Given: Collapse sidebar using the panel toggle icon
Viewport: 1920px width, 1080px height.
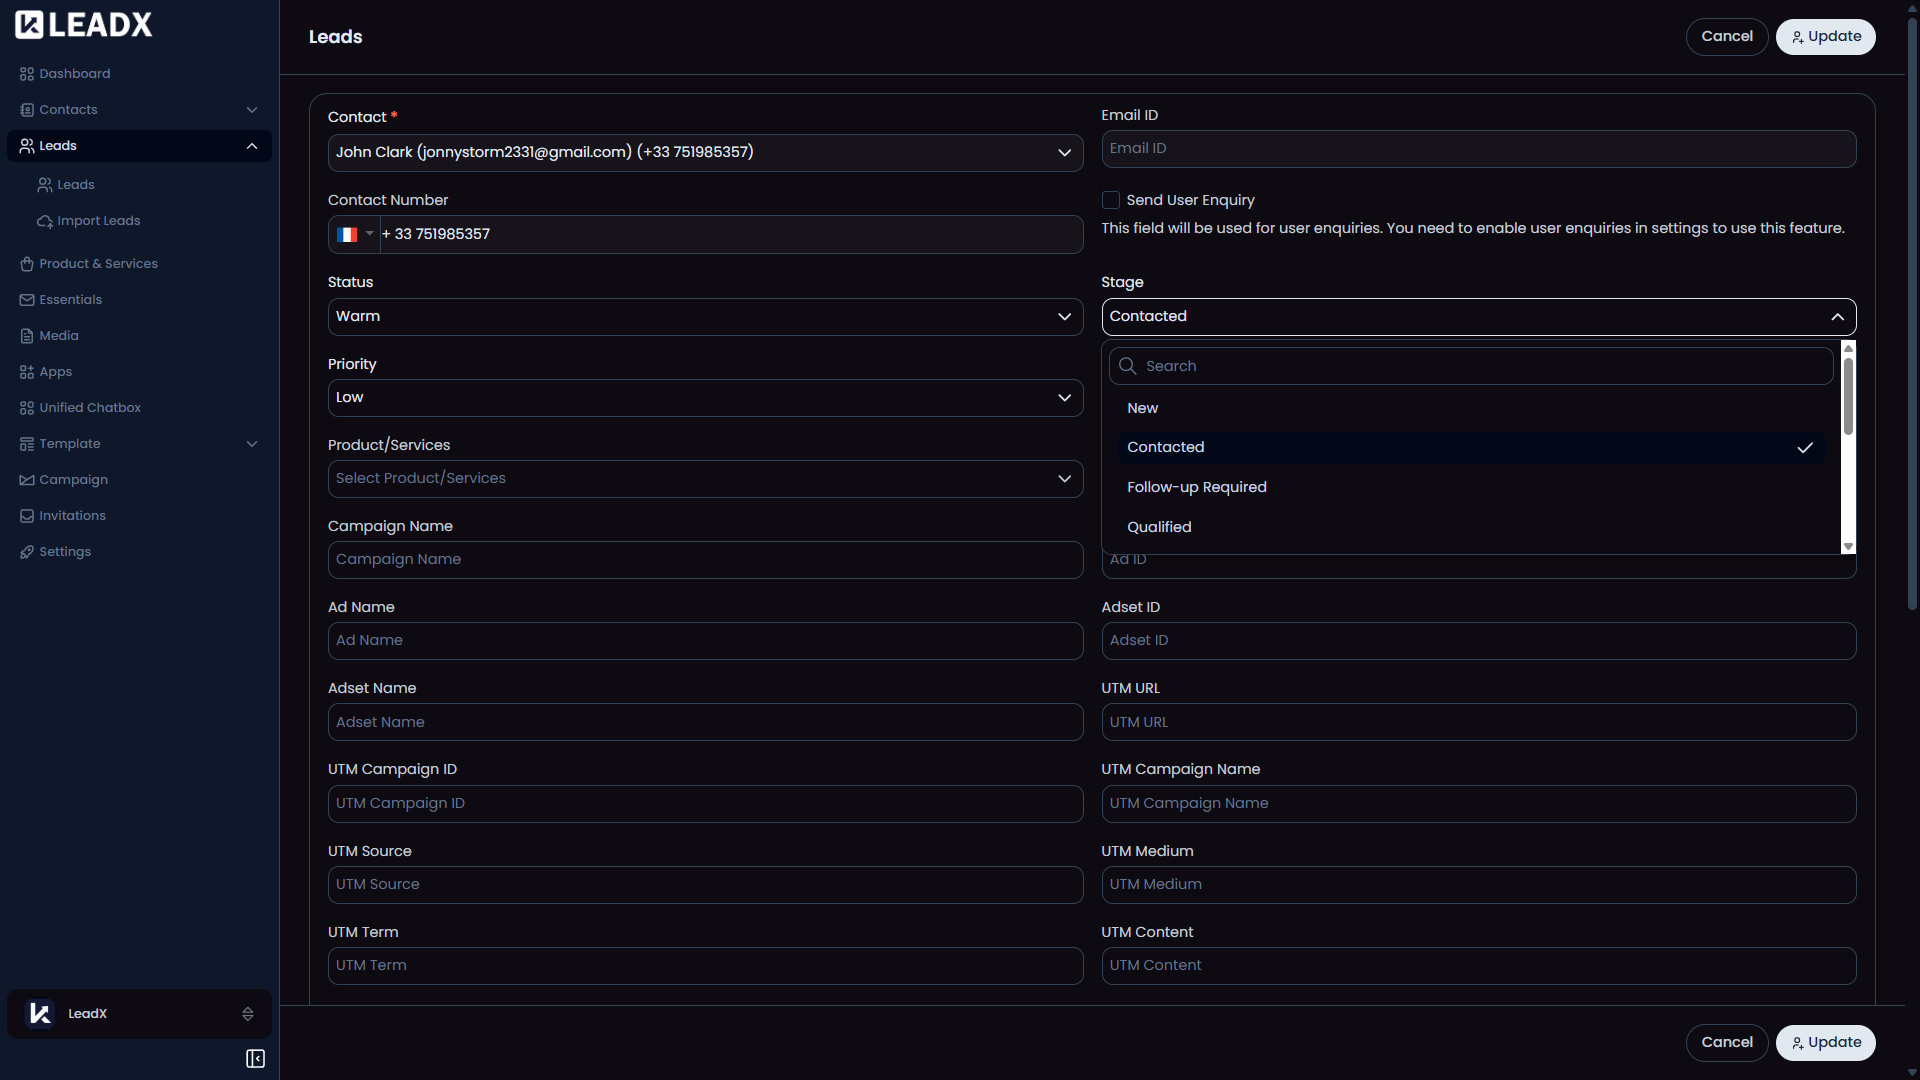Looking at the screenshot, I should coord(255,1059).
